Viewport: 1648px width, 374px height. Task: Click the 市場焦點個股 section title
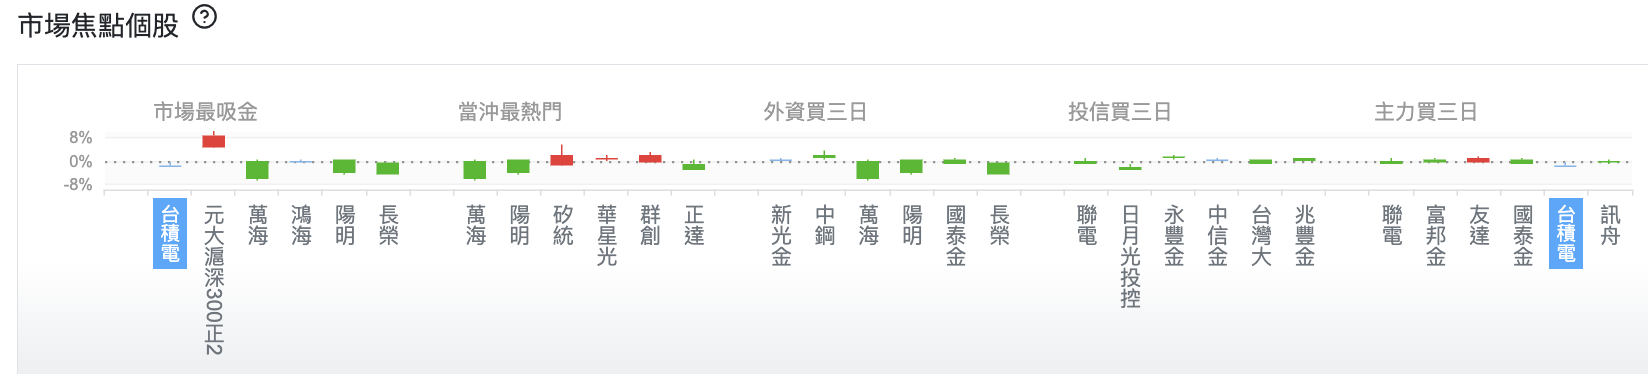(x=98, y=25)
